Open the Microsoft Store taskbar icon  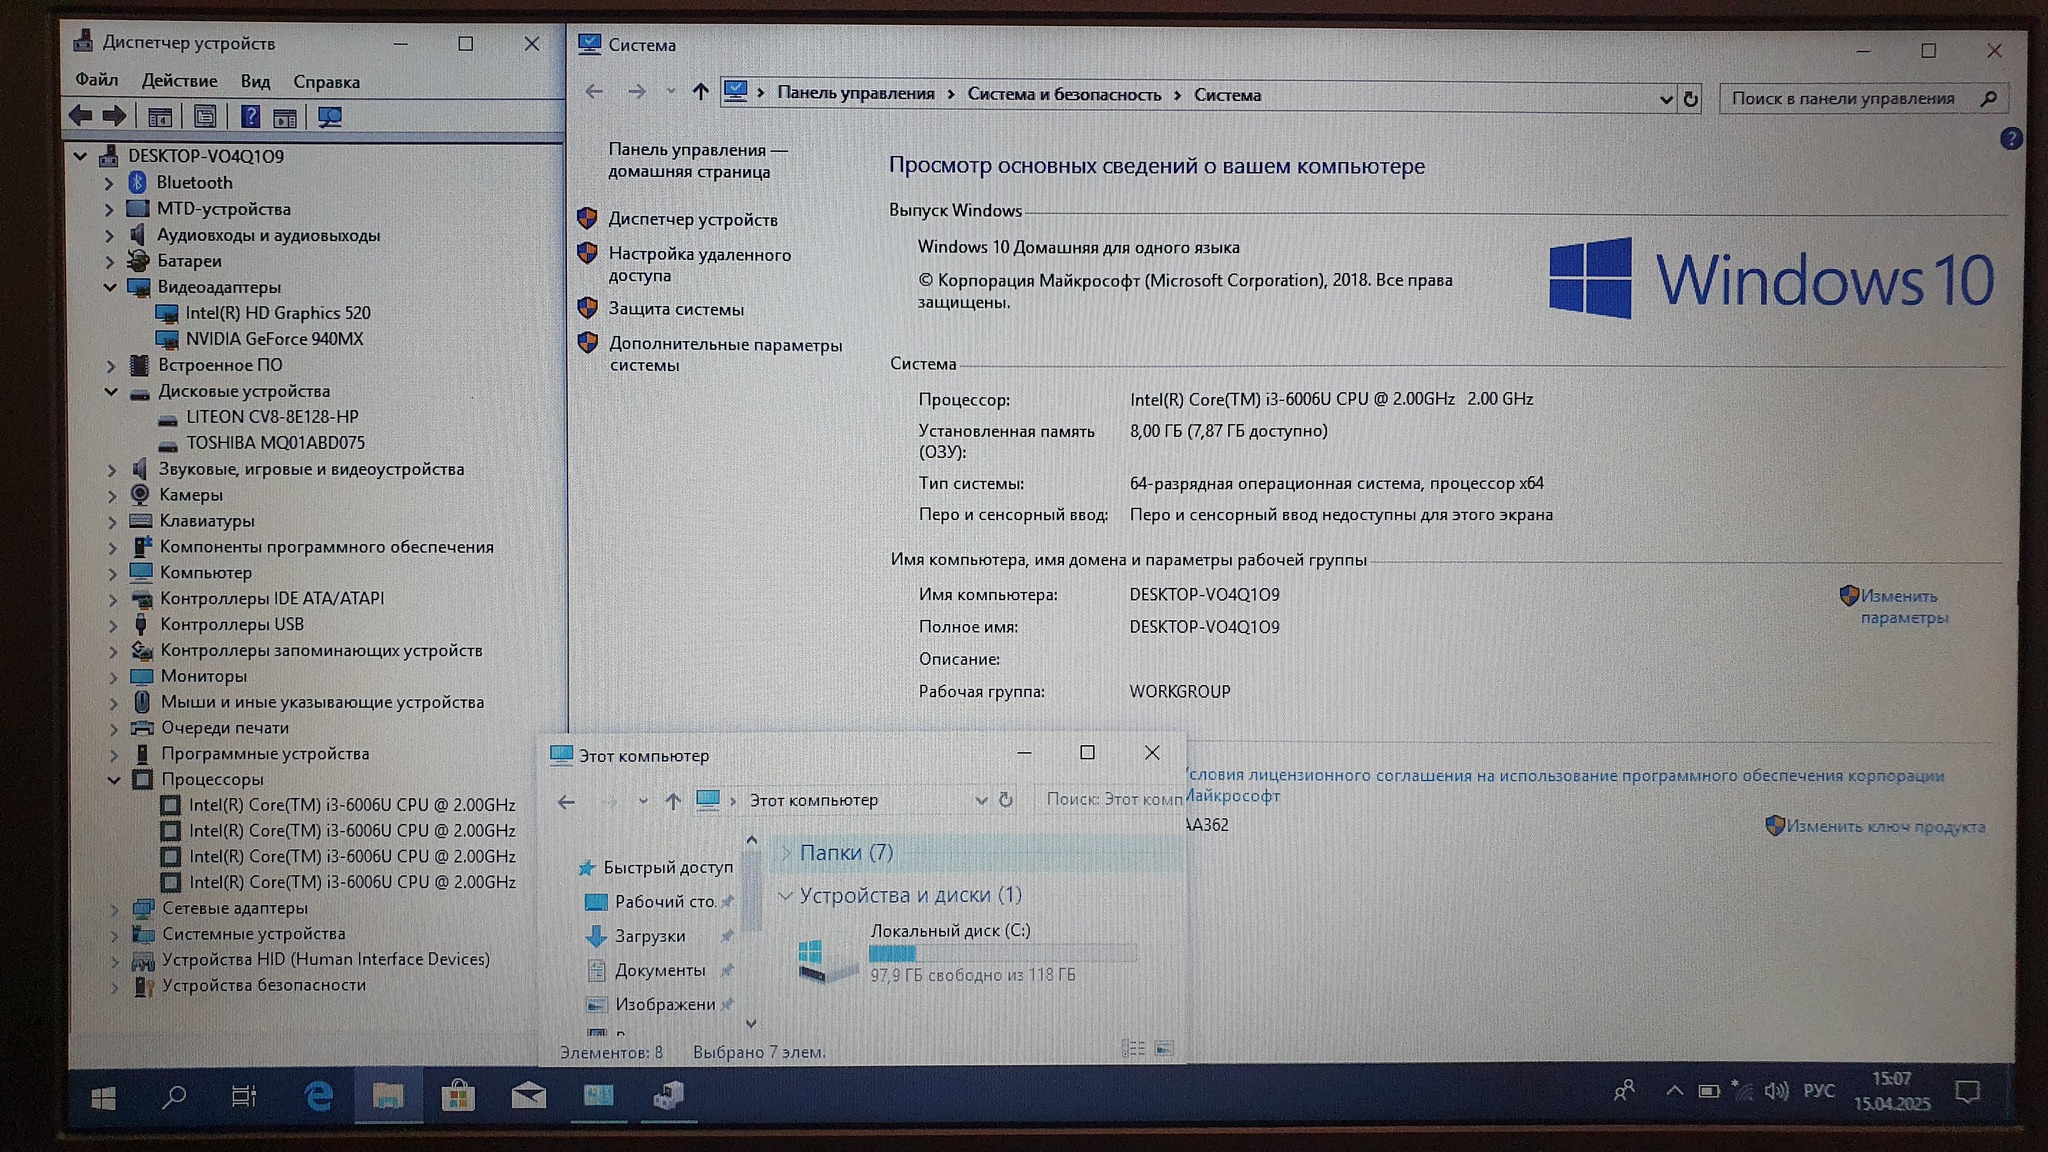pyautogui.click(x=458, y=1097)
